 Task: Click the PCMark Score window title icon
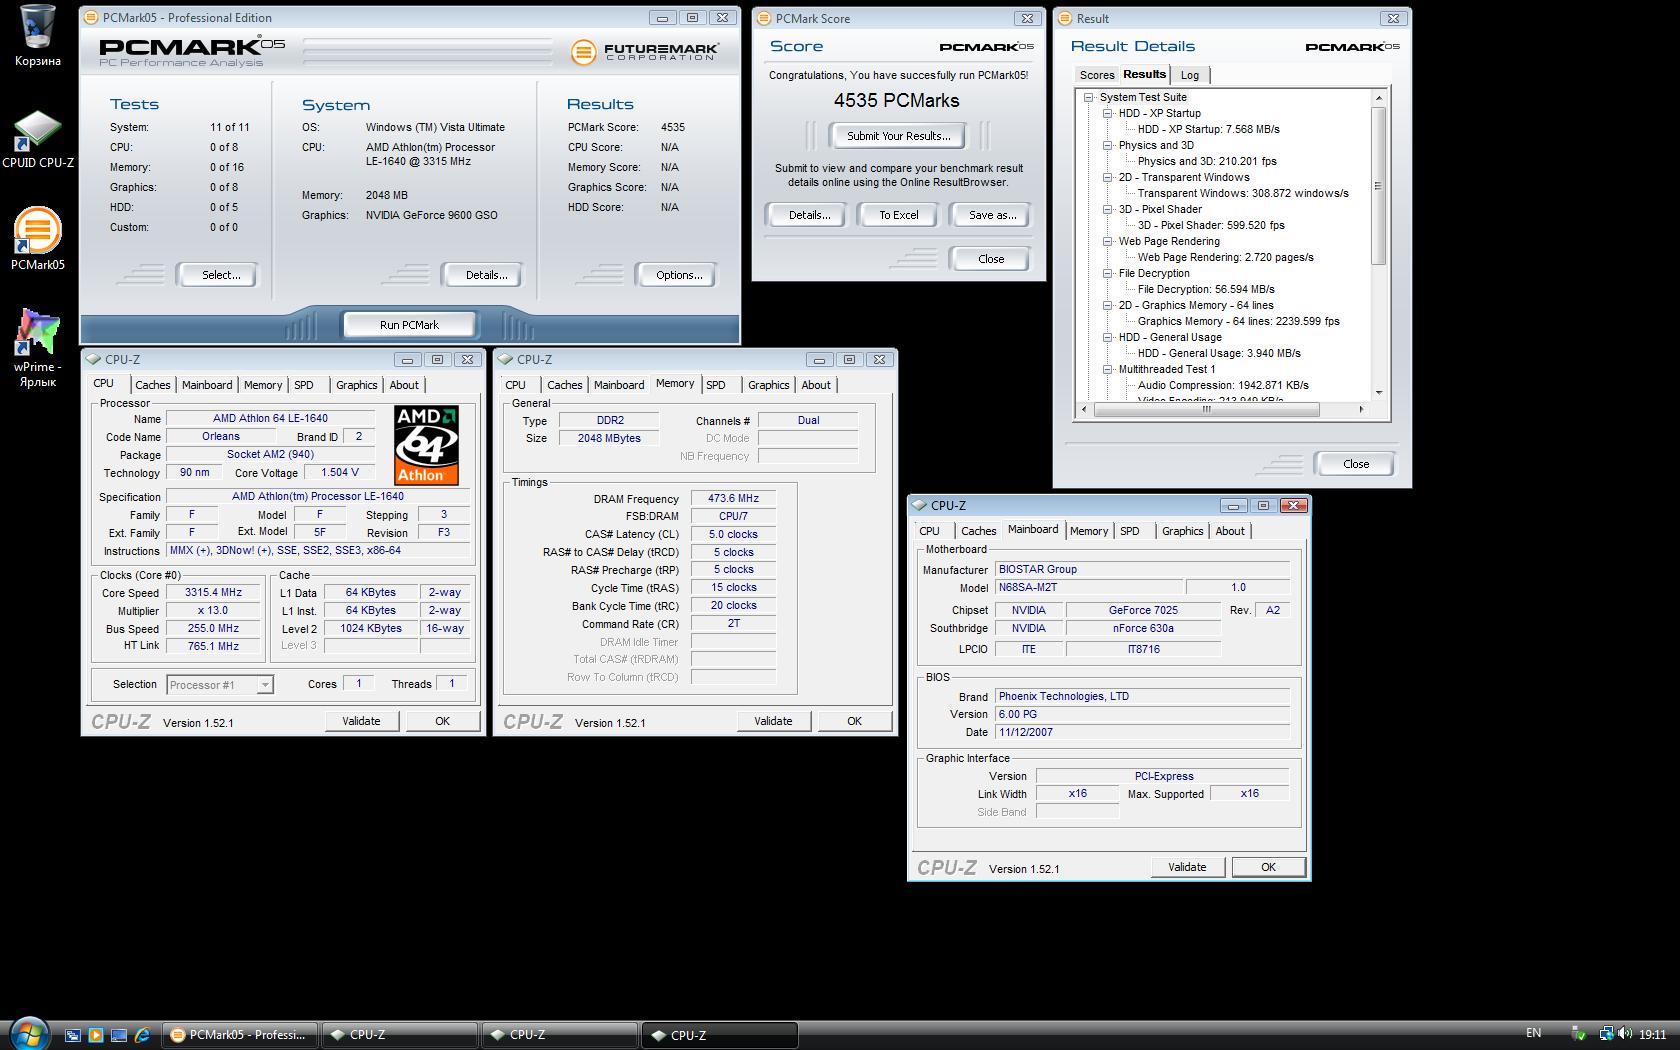[764, 18]
